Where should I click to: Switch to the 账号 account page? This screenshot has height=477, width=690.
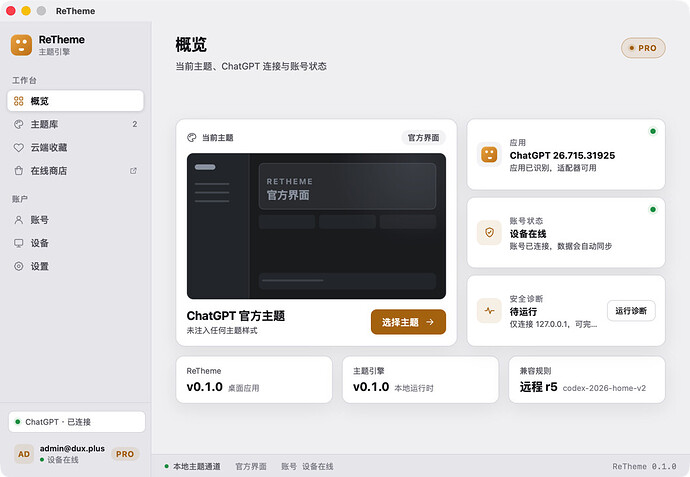[75, 220]
